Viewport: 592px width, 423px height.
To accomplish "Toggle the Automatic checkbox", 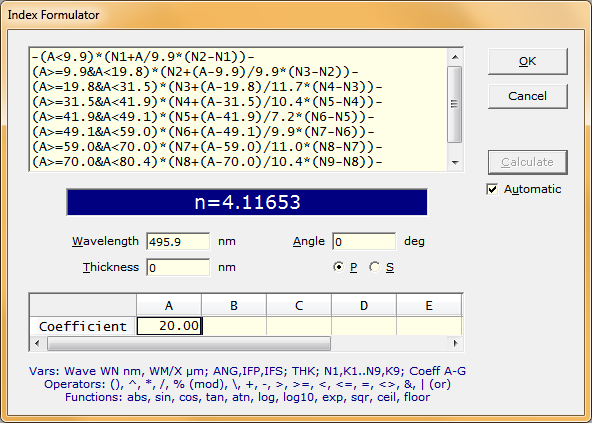I will (492, 189).
